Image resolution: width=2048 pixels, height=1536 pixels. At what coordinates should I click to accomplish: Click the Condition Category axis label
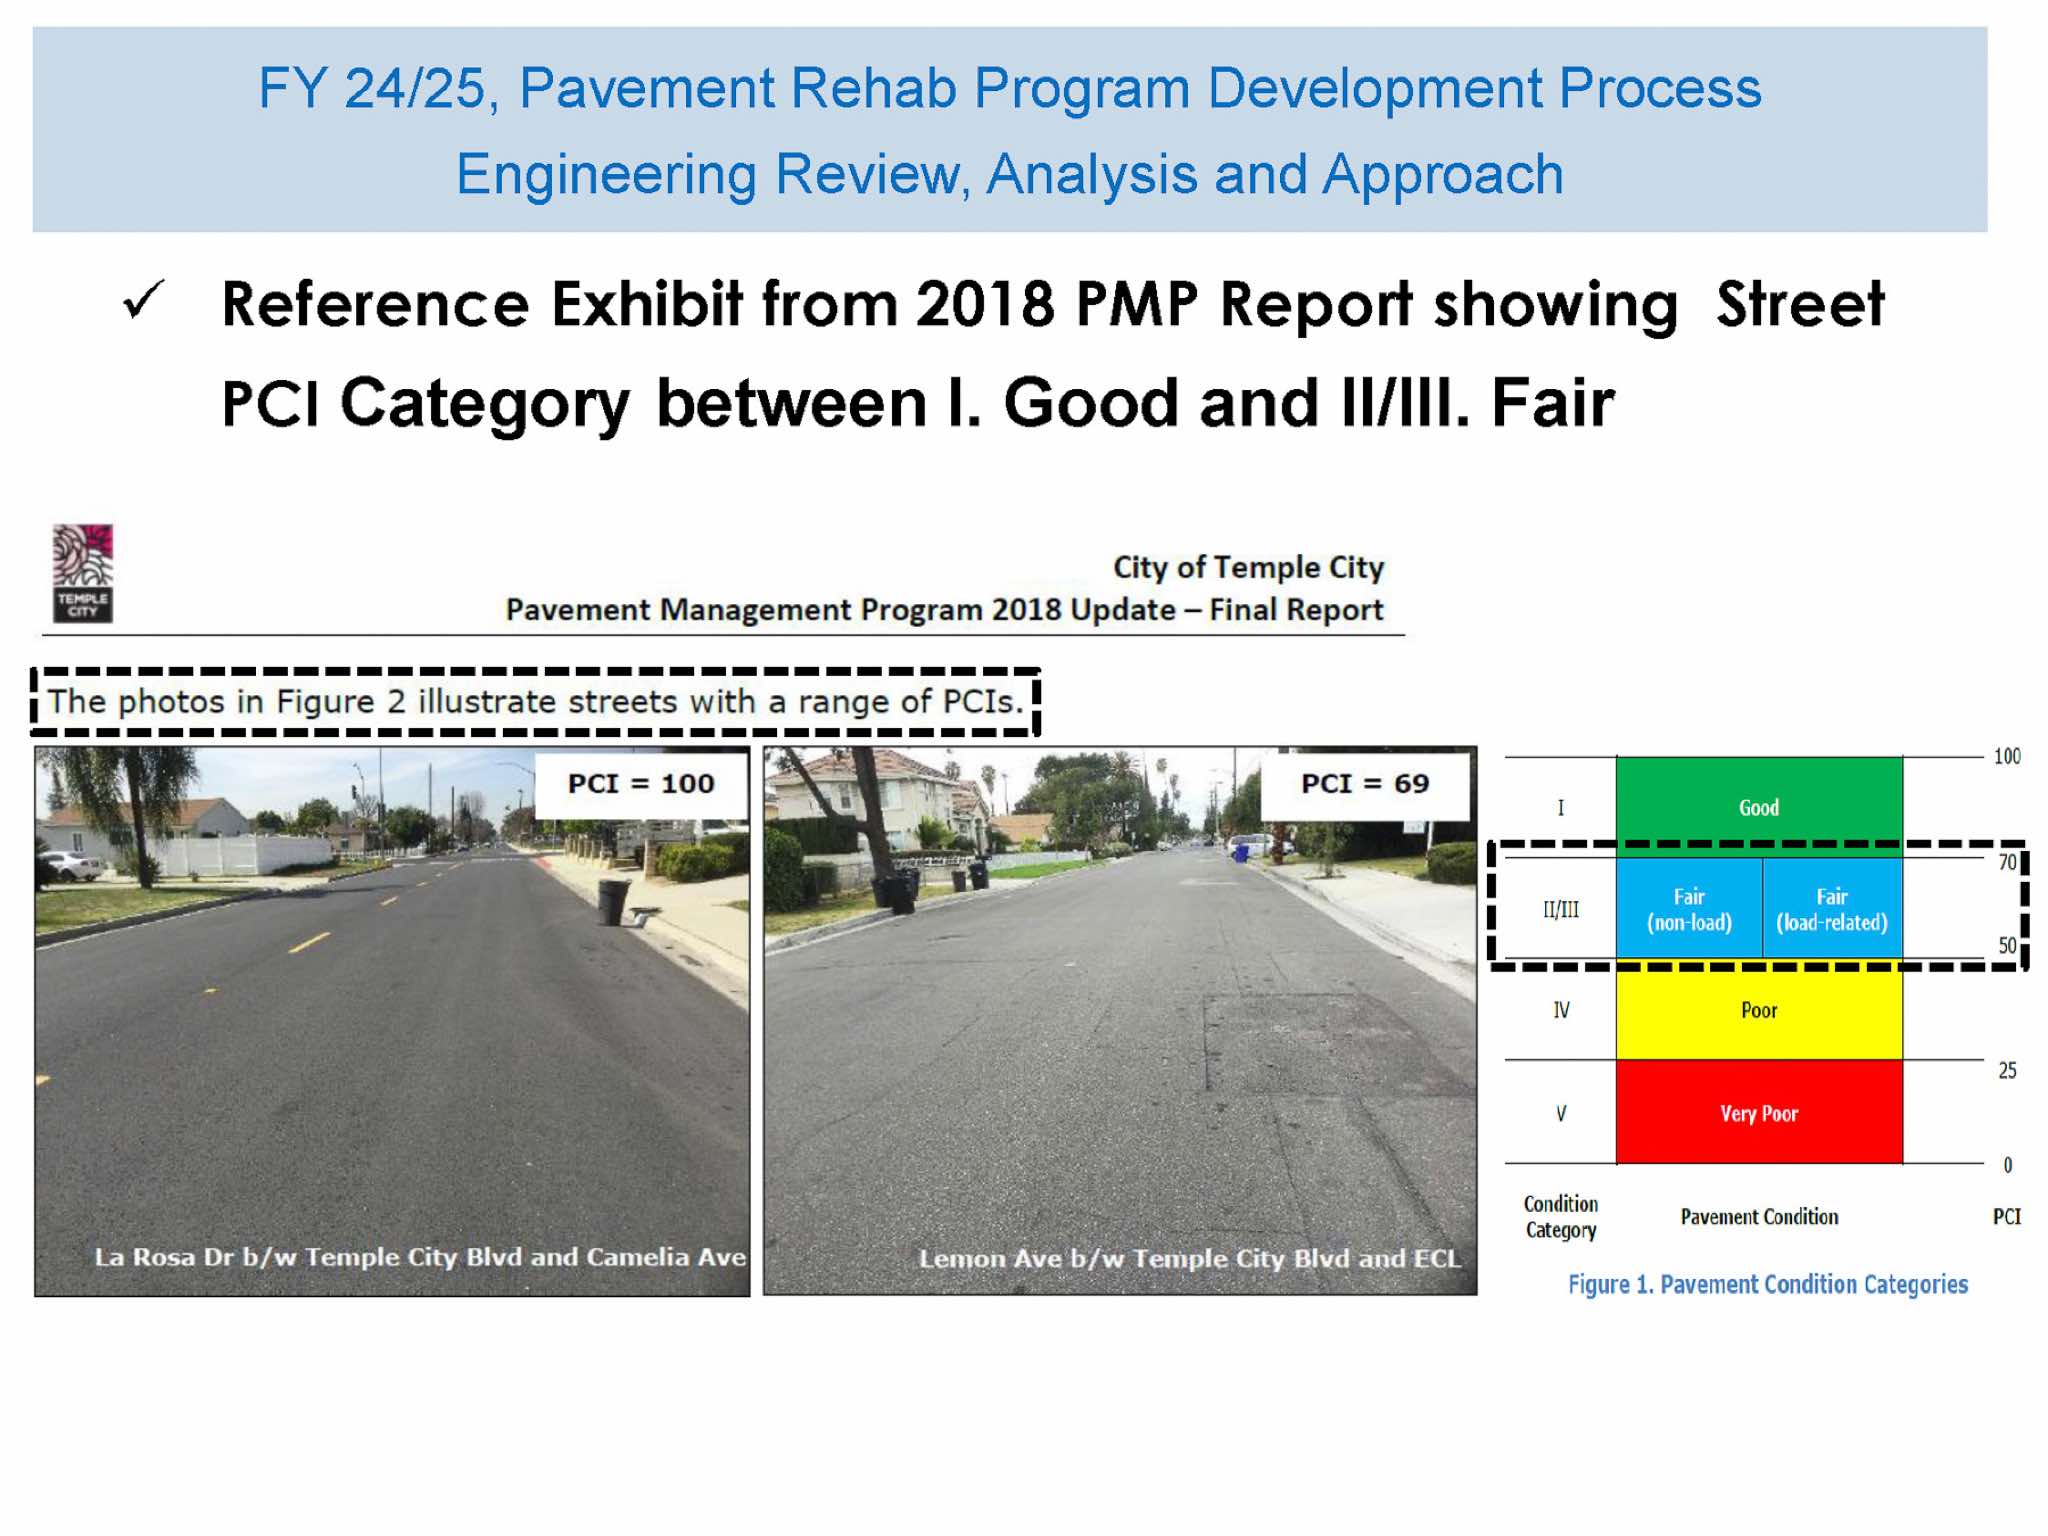tap(1560, 1217)
